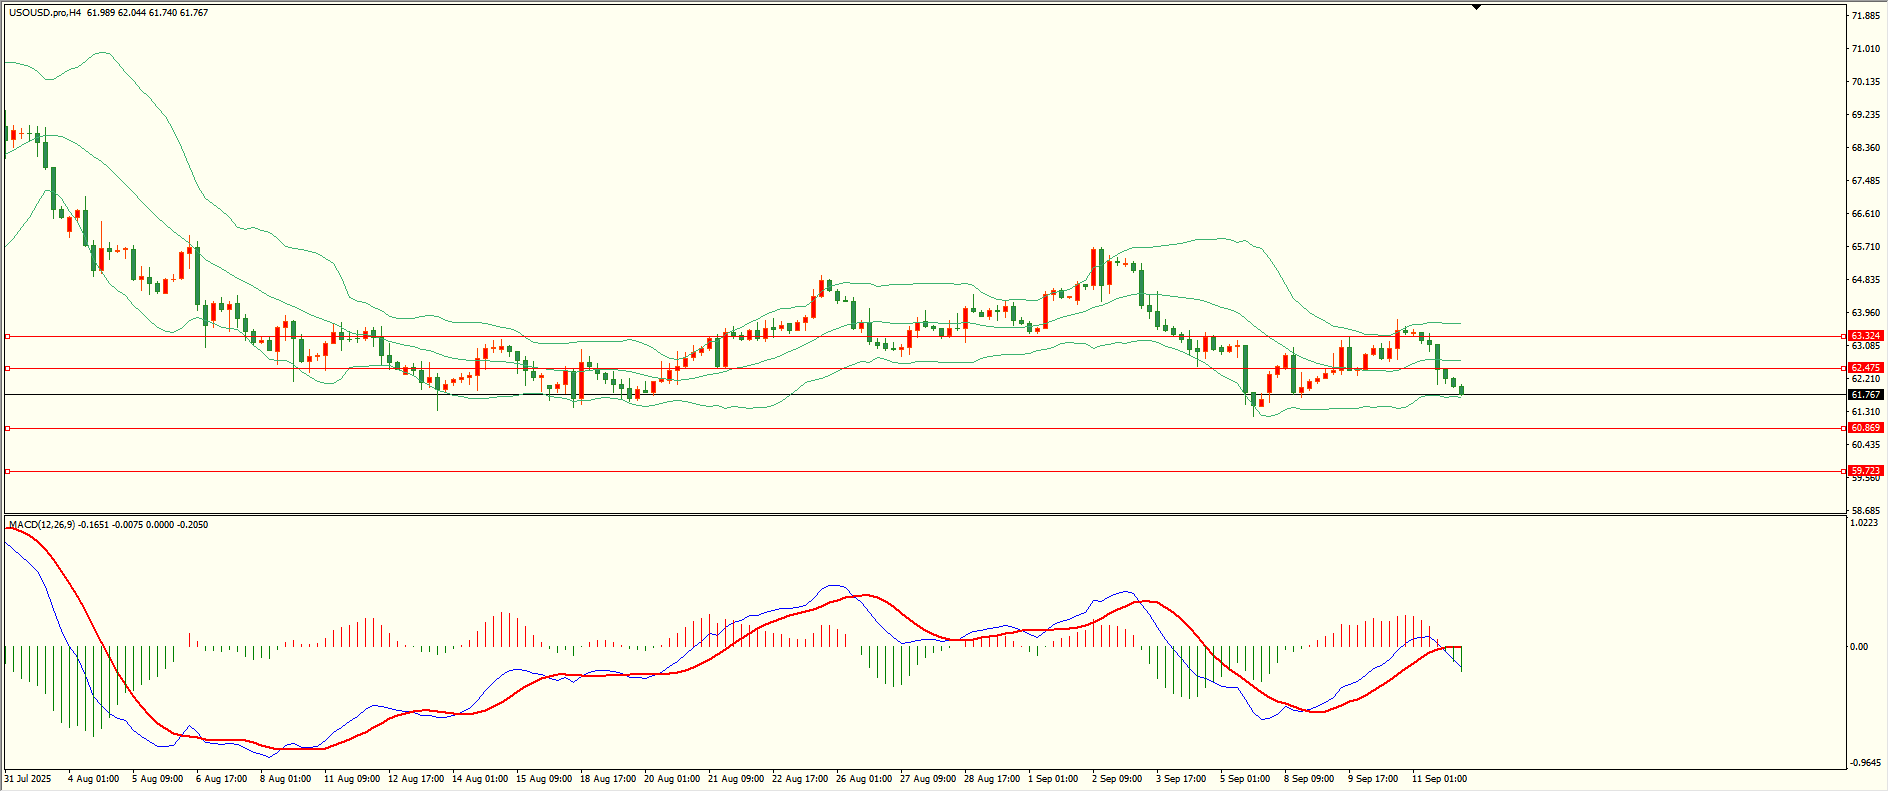The height and width of the screenshot is (792, 1889).
Task: Click the MACD(12,26,9) indicator label
Action: (38, 525)
